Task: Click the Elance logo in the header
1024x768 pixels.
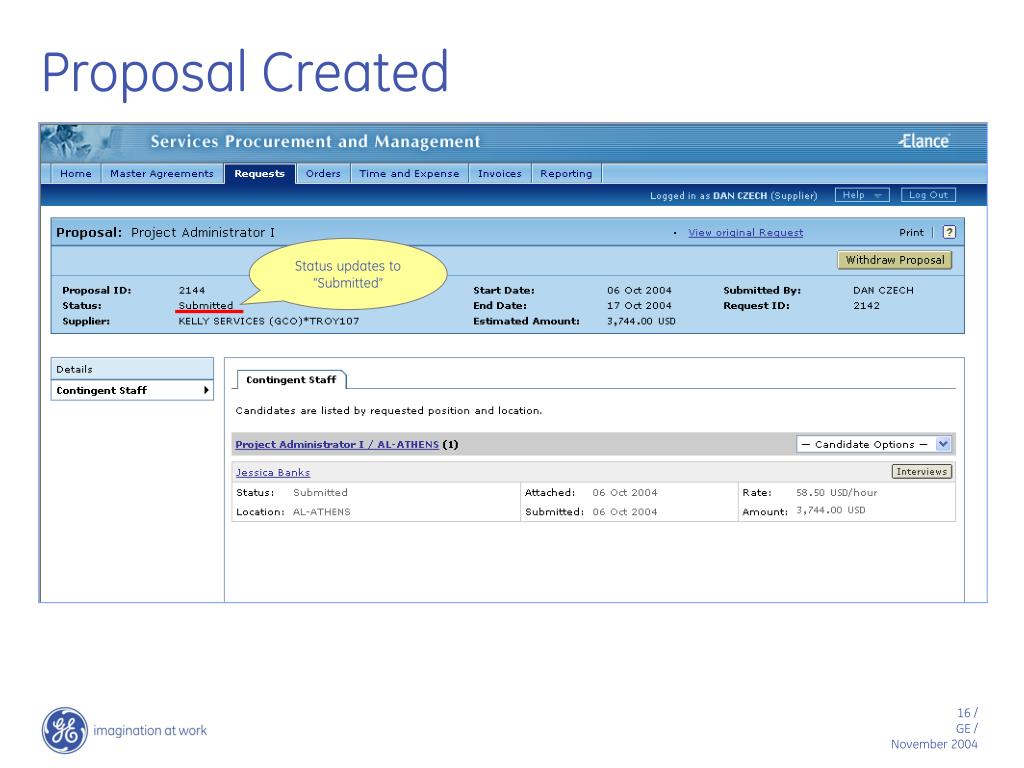Action: tap(923, 141)
